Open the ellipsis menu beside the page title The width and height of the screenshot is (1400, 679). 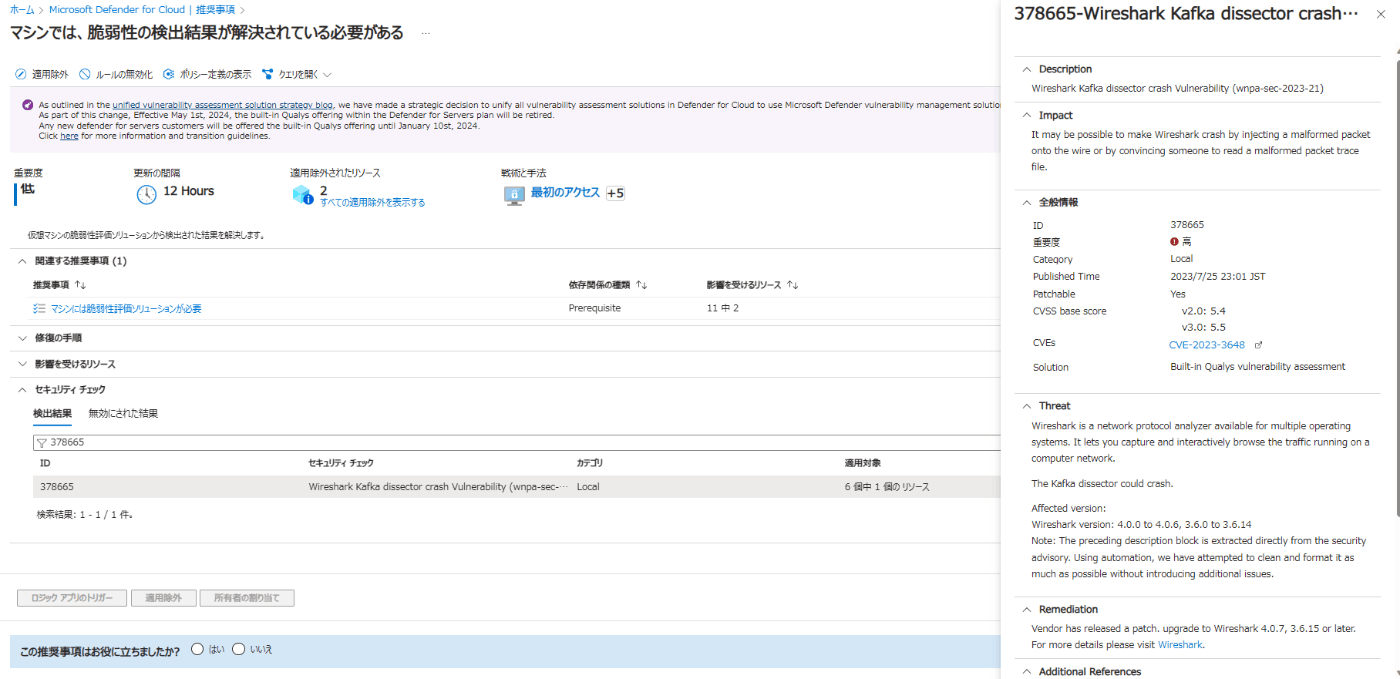point(425,33)
